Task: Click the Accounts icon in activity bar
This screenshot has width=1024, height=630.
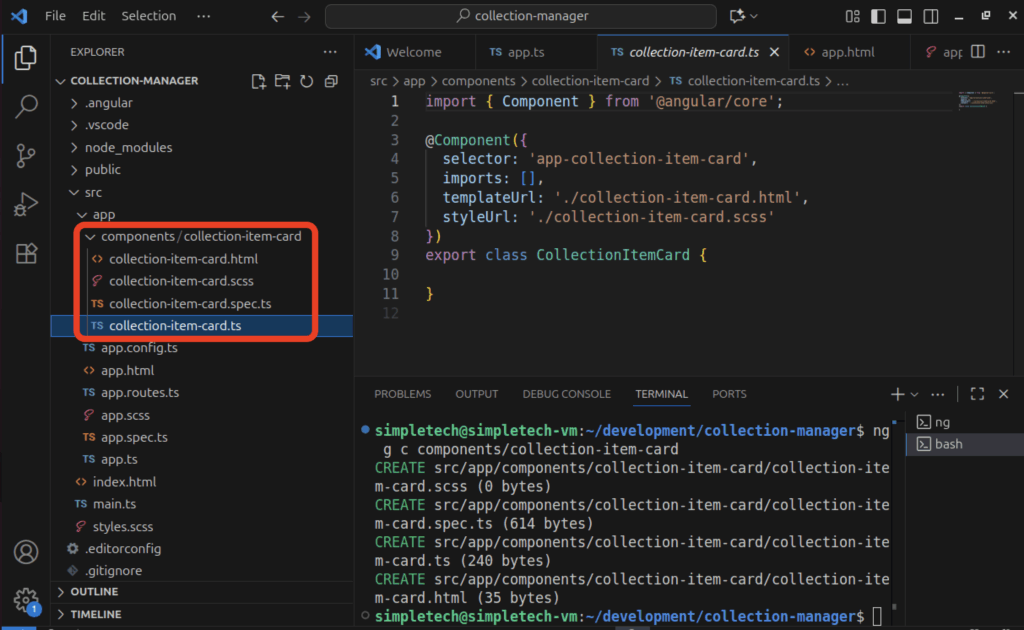Action: click(27, 552)
